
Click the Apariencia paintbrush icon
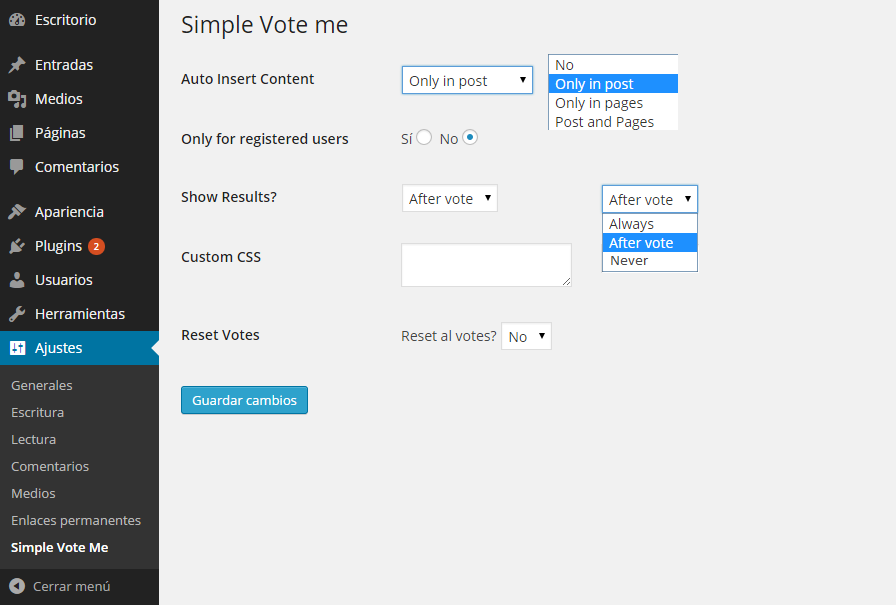tap(17, 212)
